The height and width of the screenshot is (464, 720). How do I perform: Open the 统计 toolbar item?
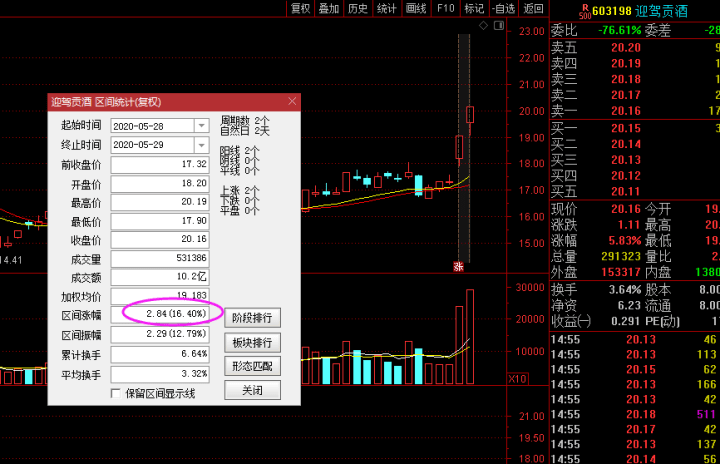pos(387,8)
